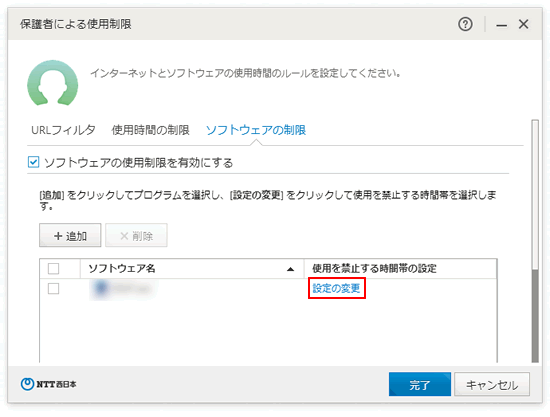Viewport: 550px width, 417px height.
Task: Confirm with the 完了 button
Action: pos(420,384)
